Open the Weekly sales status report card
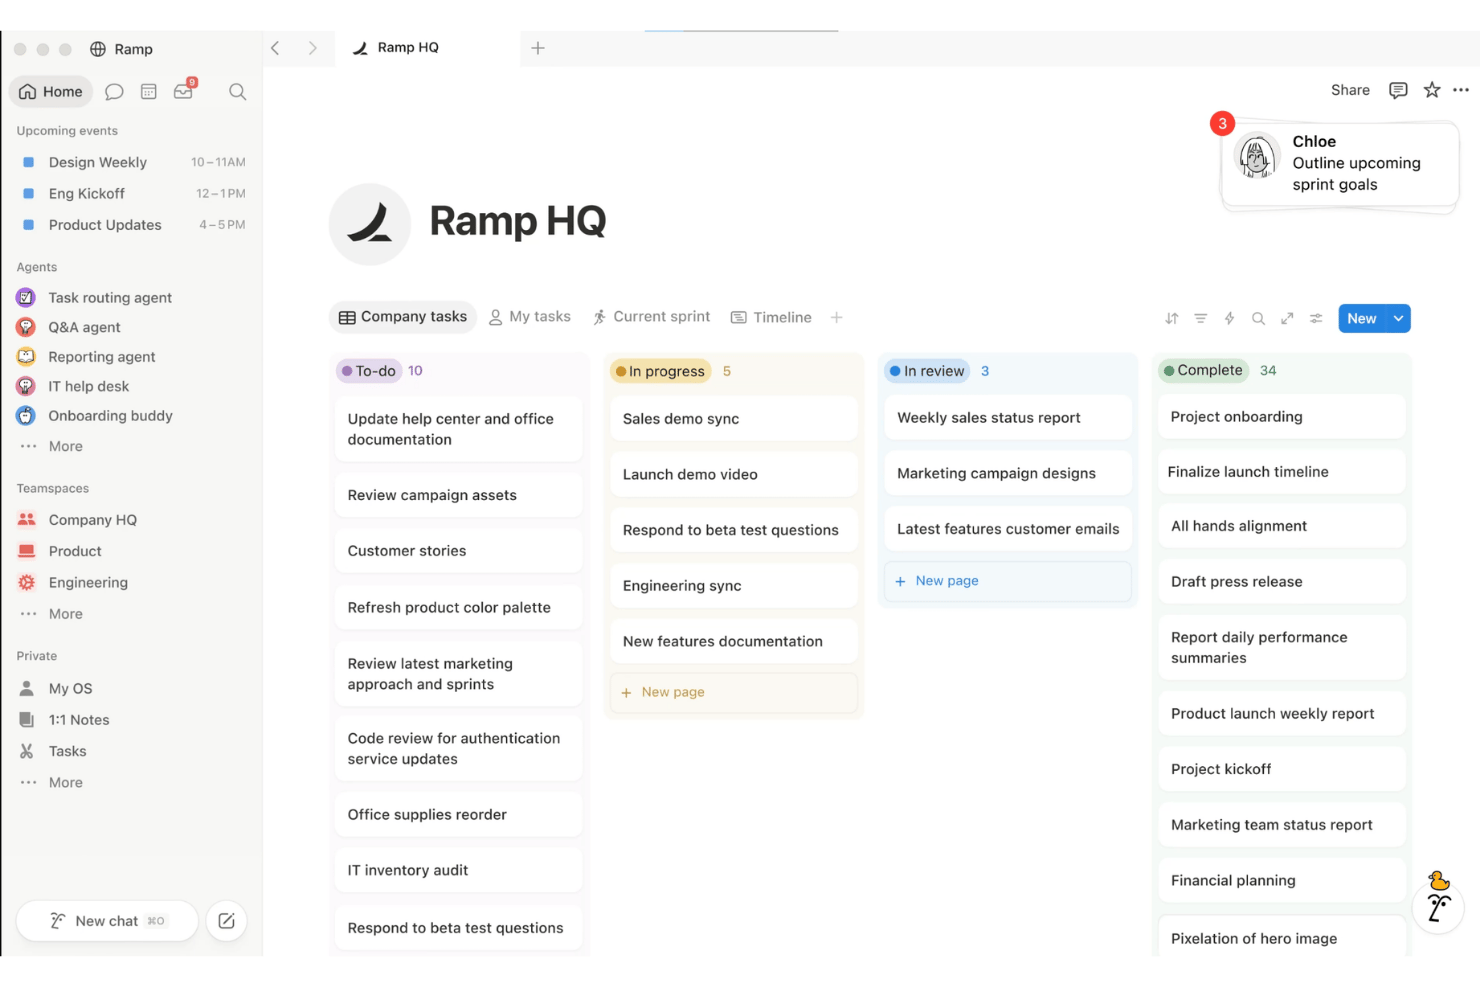The height and width of the screenshot is (987, 1480). tap(1008, 418)
